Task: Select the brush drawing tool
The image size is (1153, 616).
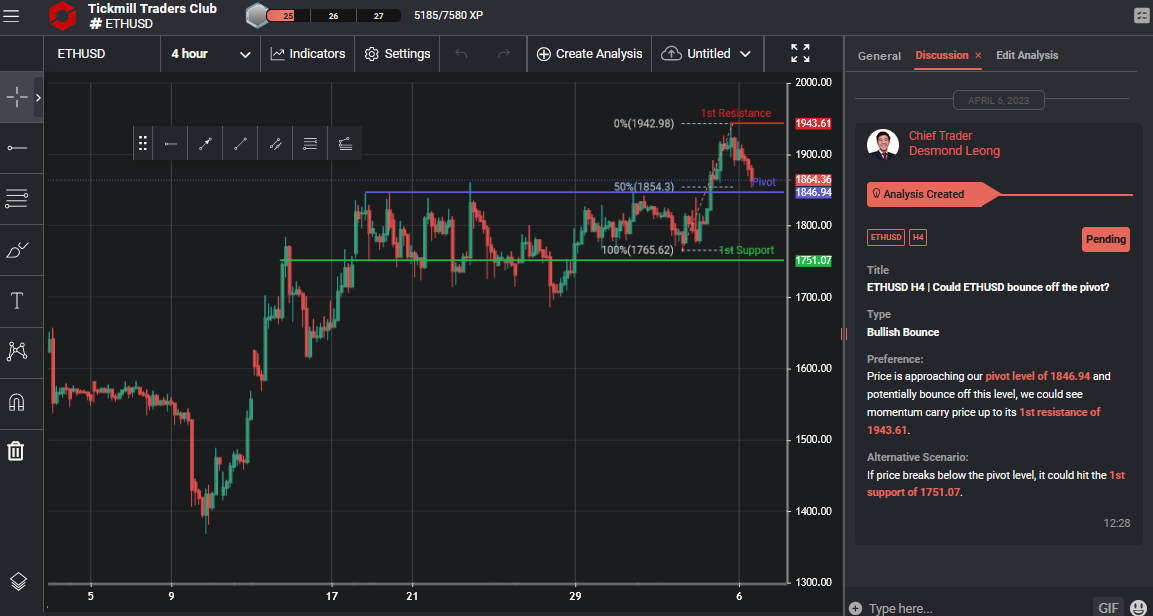Action: click(16, 250)
